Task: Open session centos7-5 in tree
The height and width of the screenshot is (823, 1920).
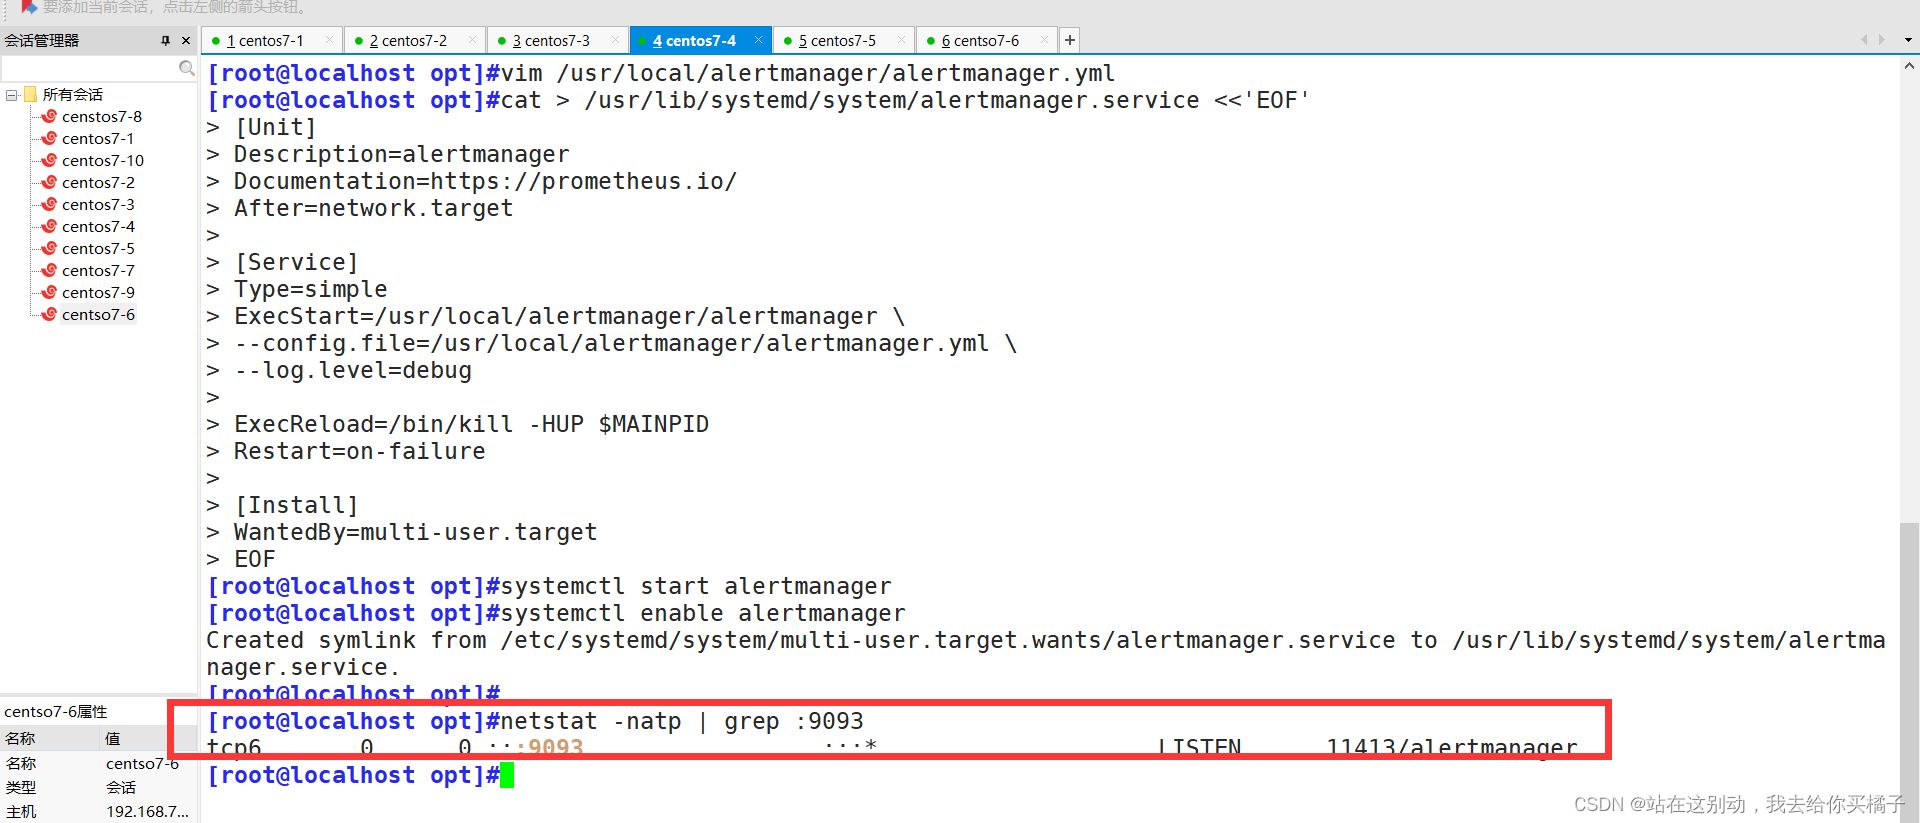Action: tap(97, 248)
